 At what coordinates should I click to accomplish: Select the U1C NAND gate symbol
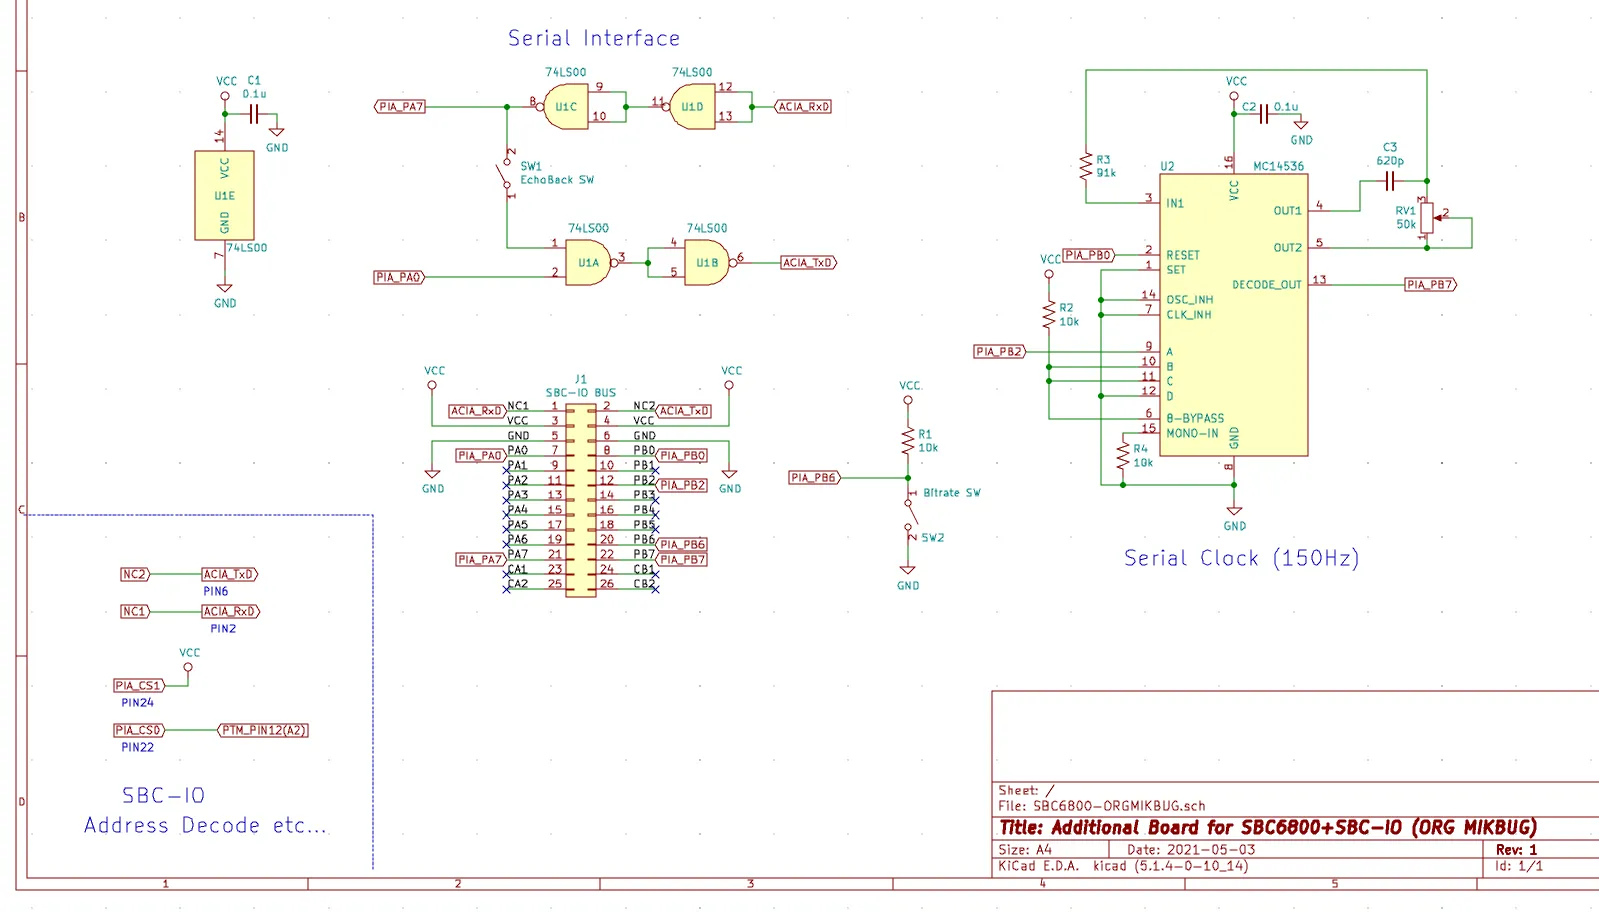[x=566, y=106]
